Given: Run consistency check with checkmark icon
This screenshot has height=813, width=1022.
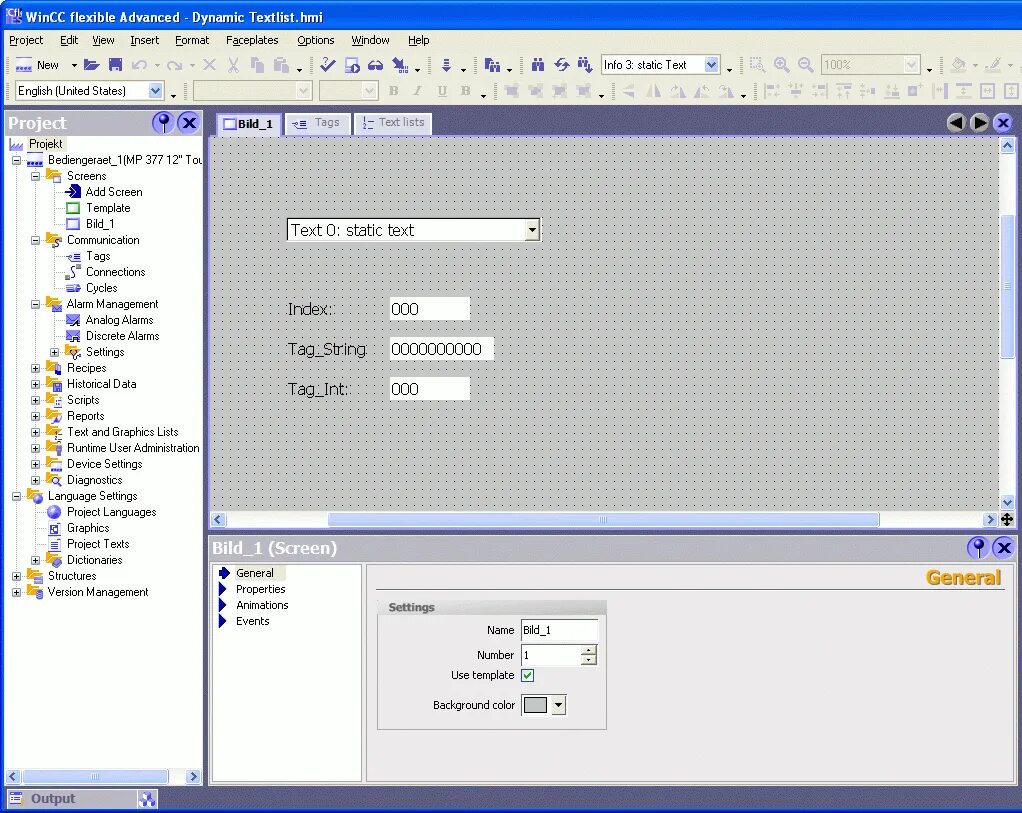Looking at the screenshot, I should (327, 65).
